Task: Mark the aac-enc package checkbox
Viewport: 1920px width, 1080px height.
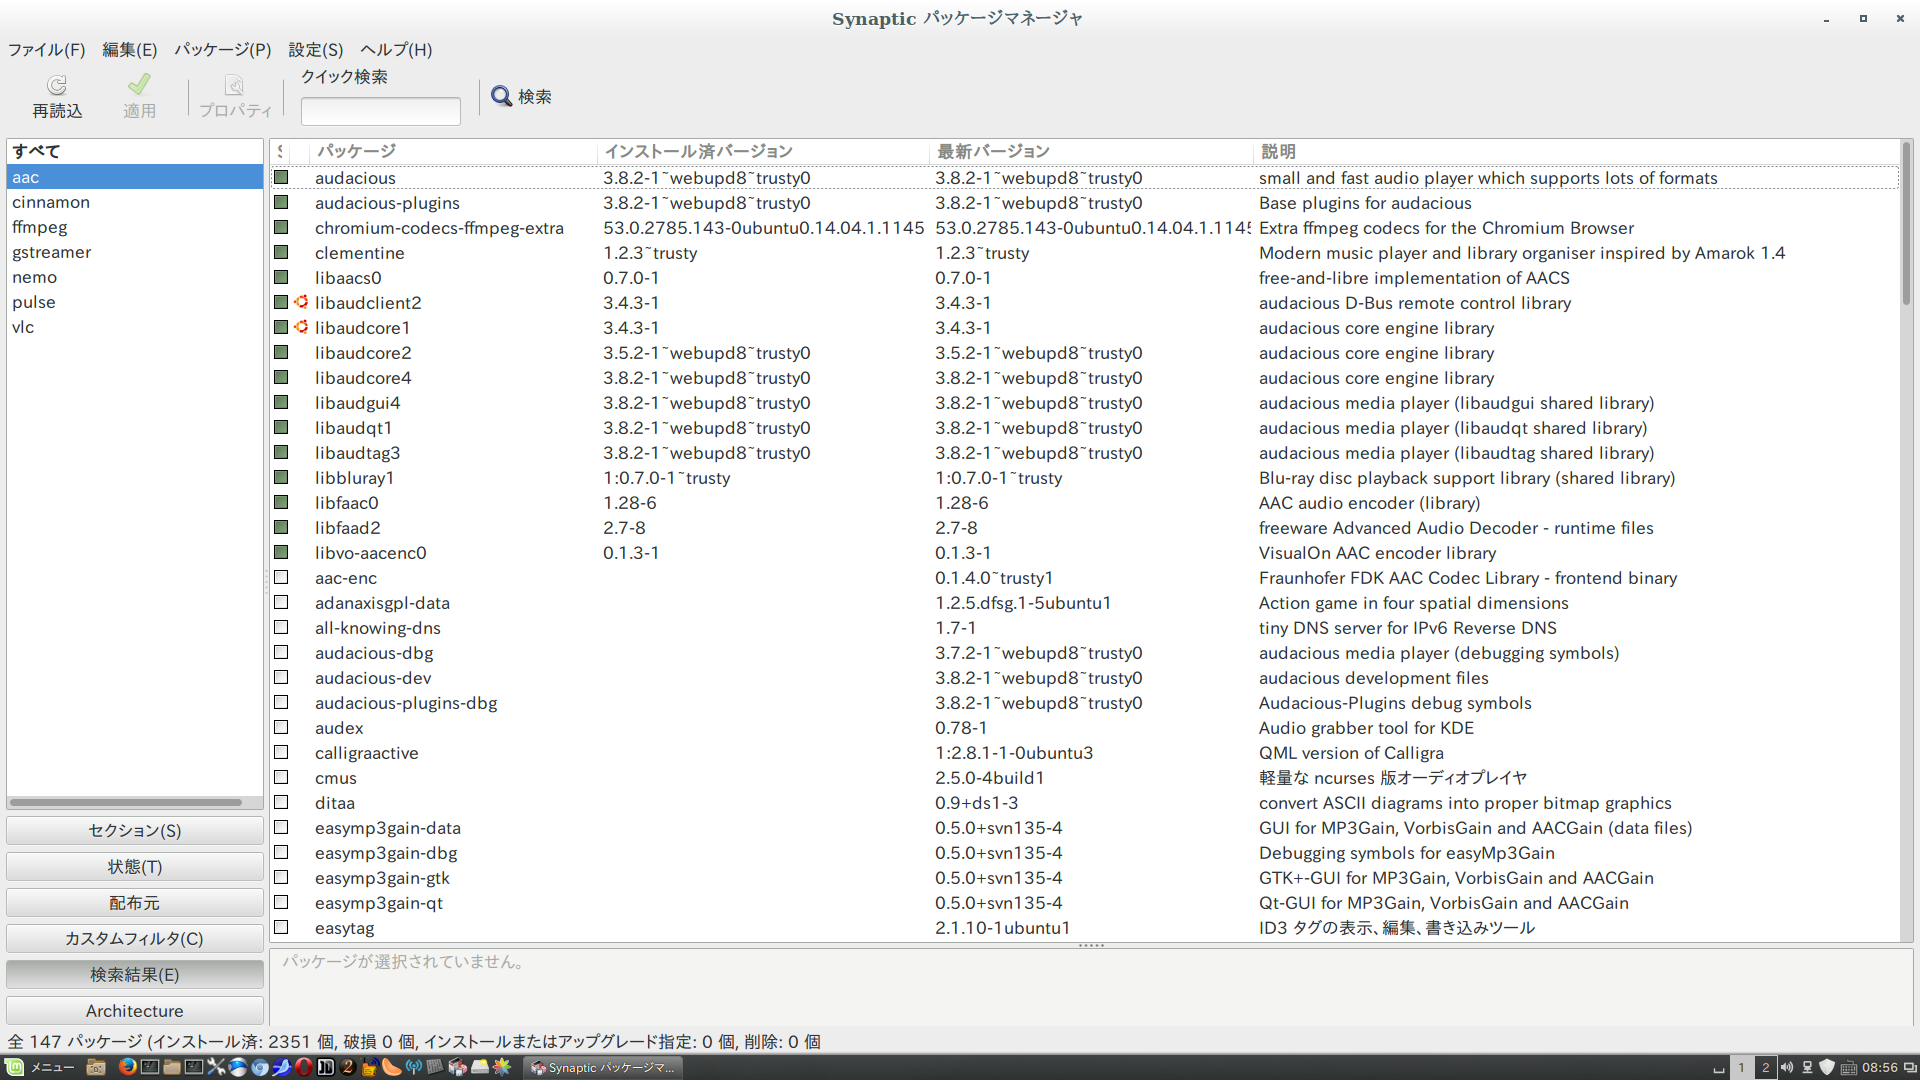Action: pos(281,577)
